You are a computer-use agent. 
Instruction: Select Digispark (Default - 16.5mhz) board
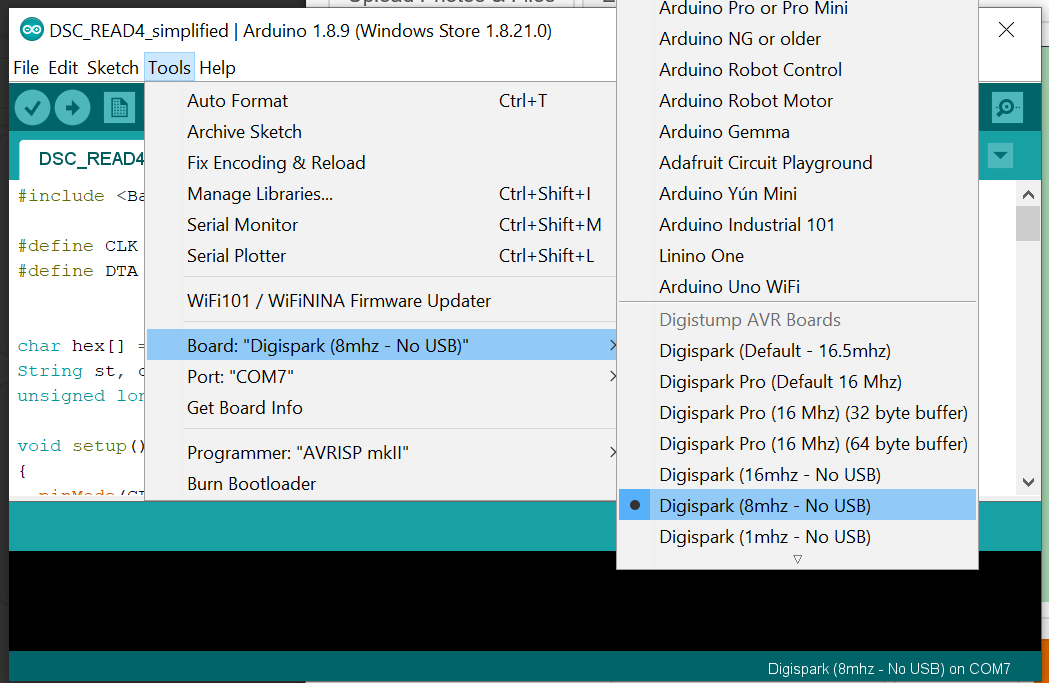(797, 351)
